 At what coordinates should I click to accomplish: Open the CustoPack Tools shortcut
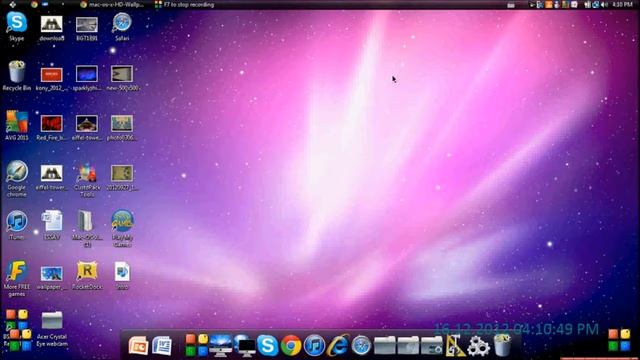click(x=87, y=180)
